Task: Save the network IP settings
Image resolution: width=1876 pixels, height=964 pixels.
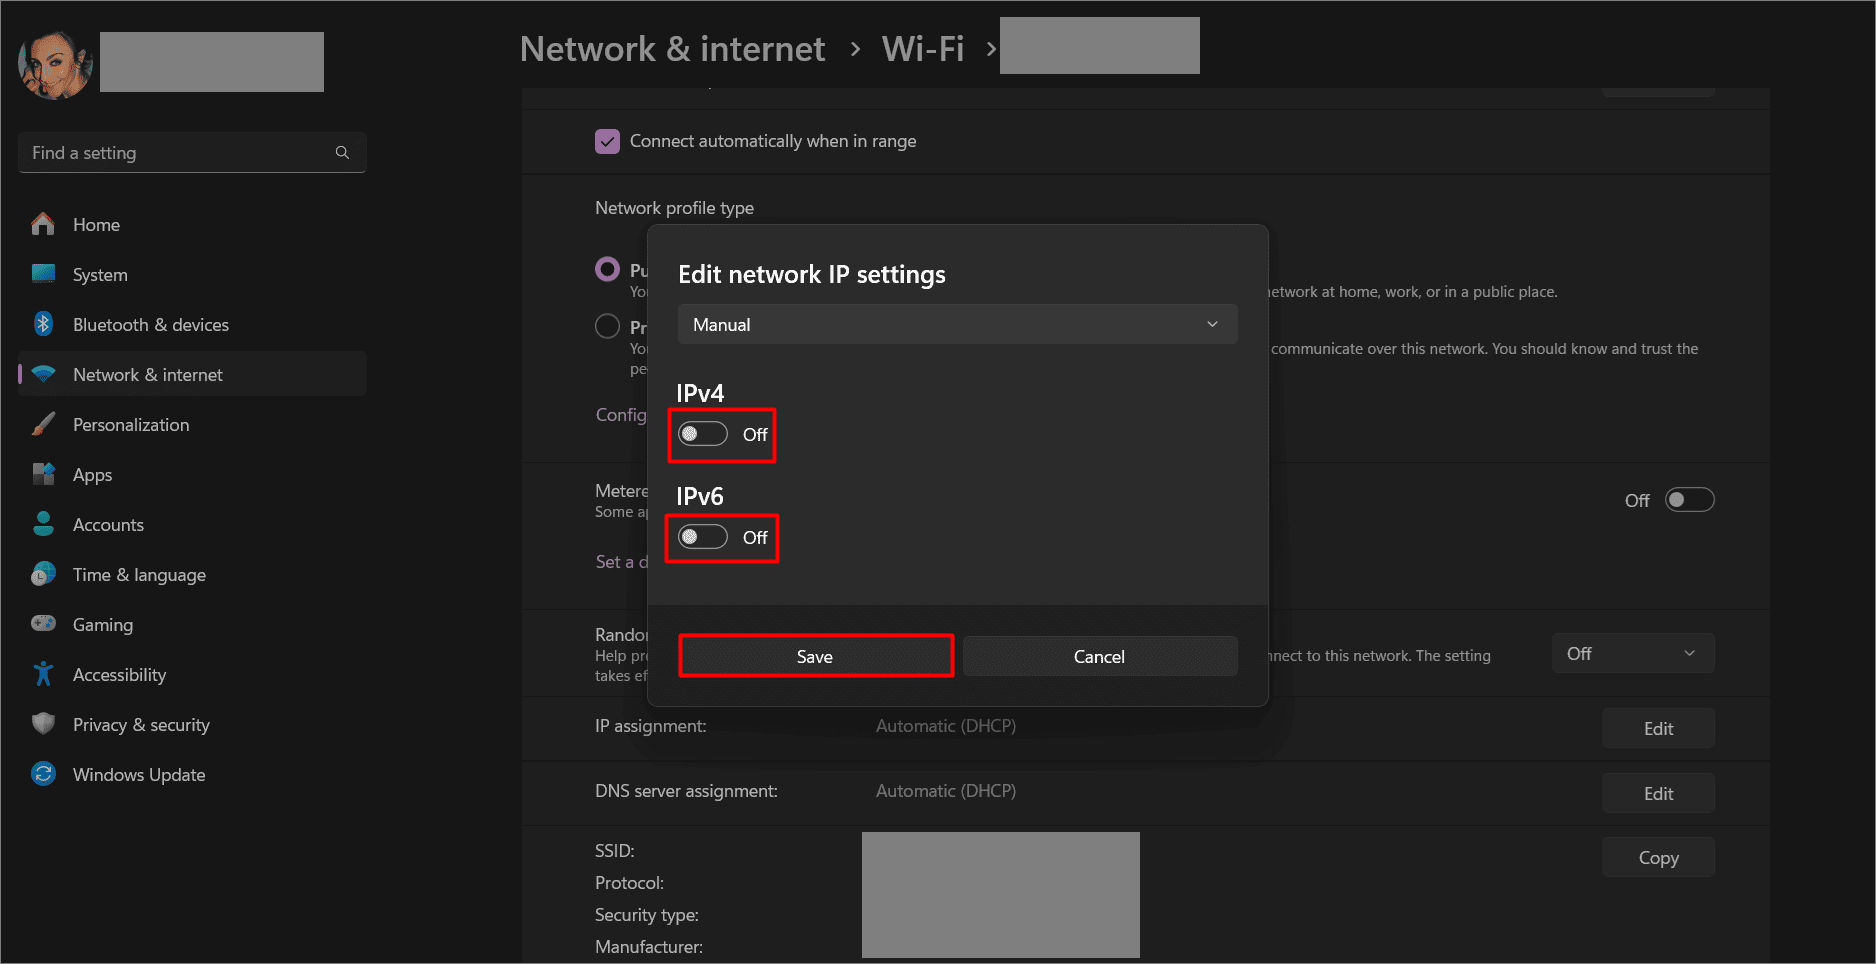Action: (x=815, y=656)
